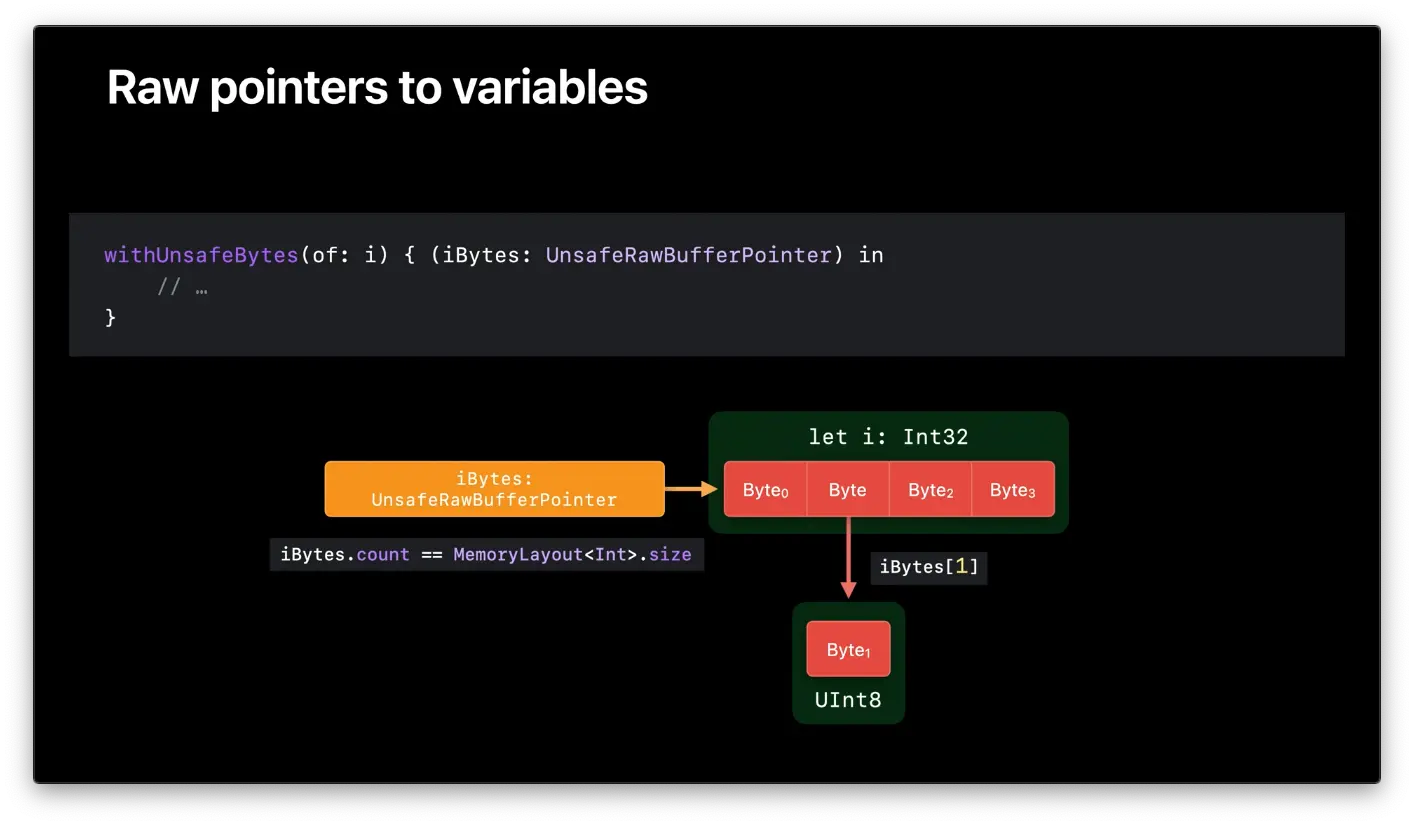Image resolution: width=1414 pixels, height=825 pixels.
Task: Click 'withUnsafeBytes' in the code snippet
Action: click(x=201, y=255)
